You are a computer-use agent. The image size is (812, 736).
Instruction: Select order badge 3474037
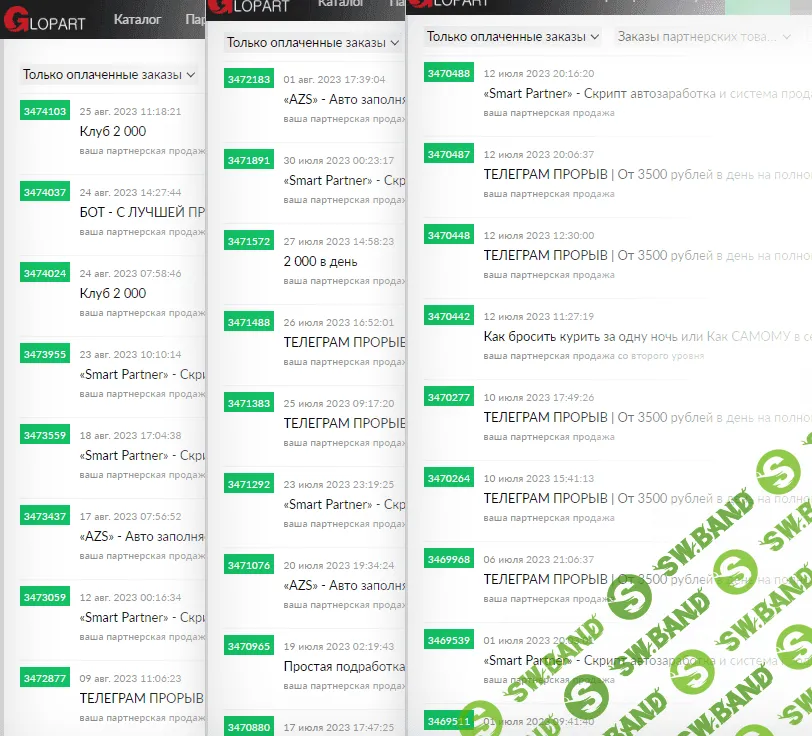click(45, 192)
